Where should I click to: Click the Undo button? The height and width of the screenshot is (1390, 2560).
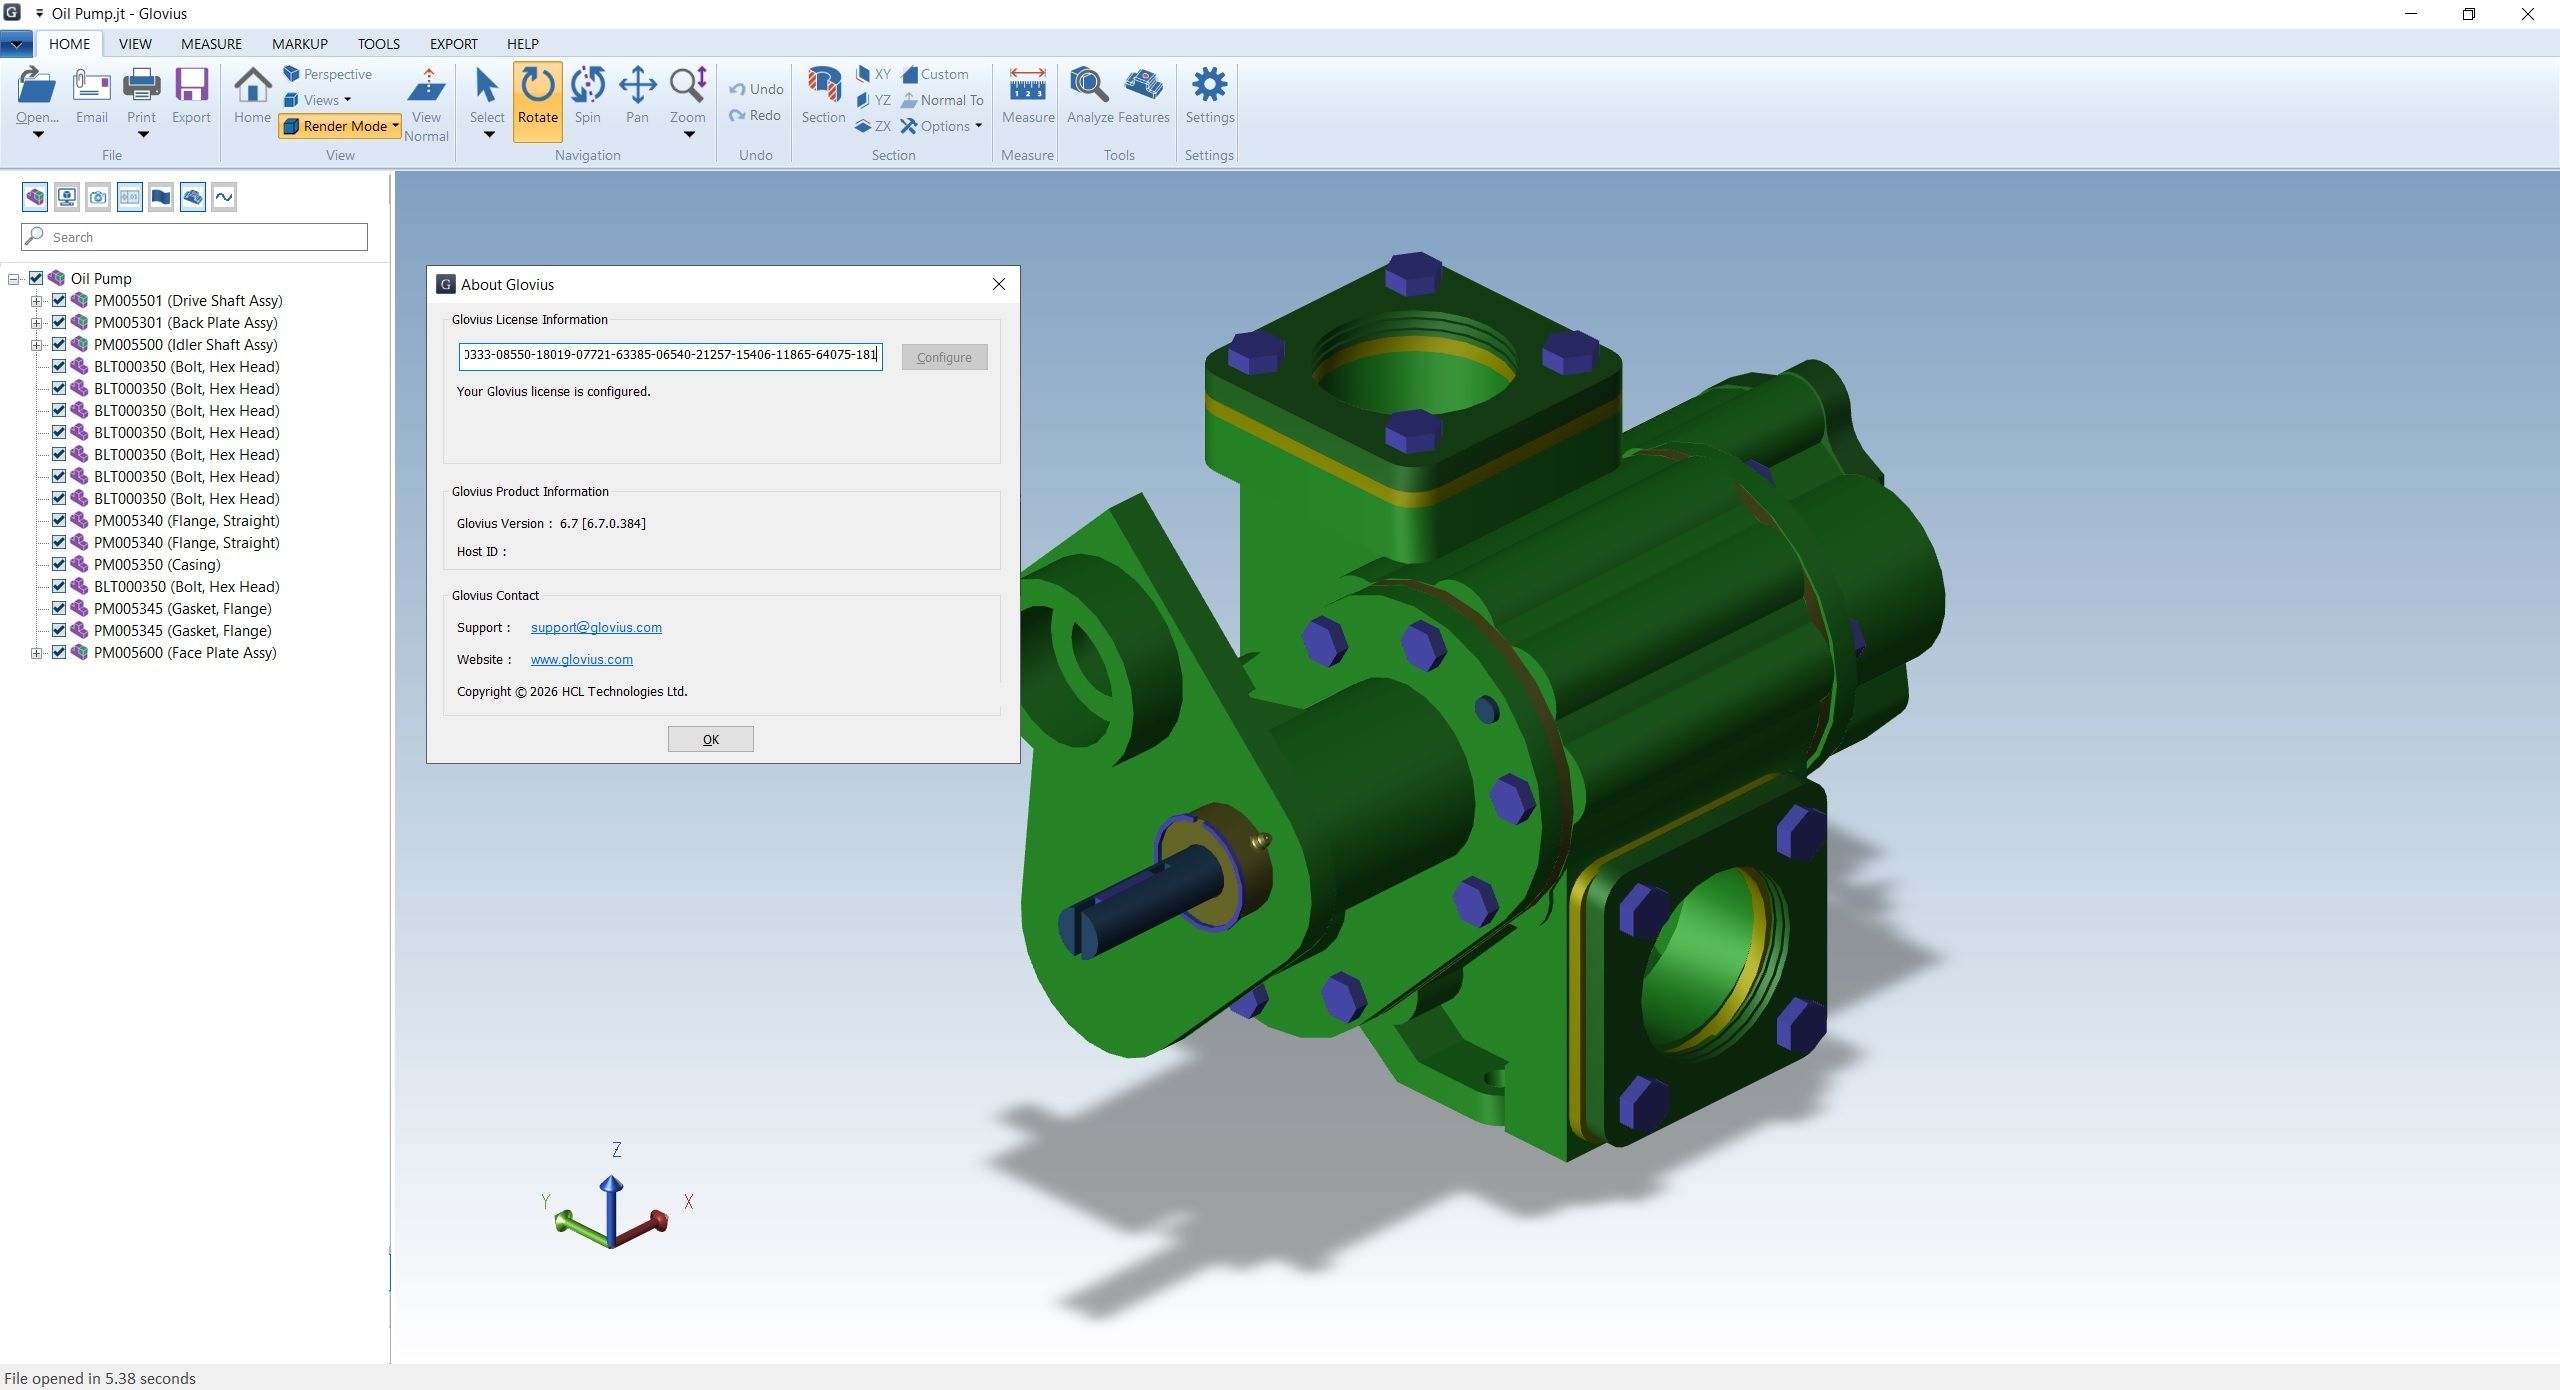point(756,89)
